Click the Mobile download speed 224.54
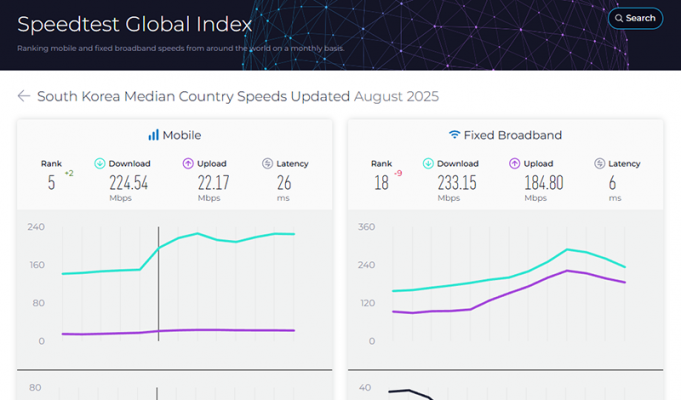 pos(128,182)
